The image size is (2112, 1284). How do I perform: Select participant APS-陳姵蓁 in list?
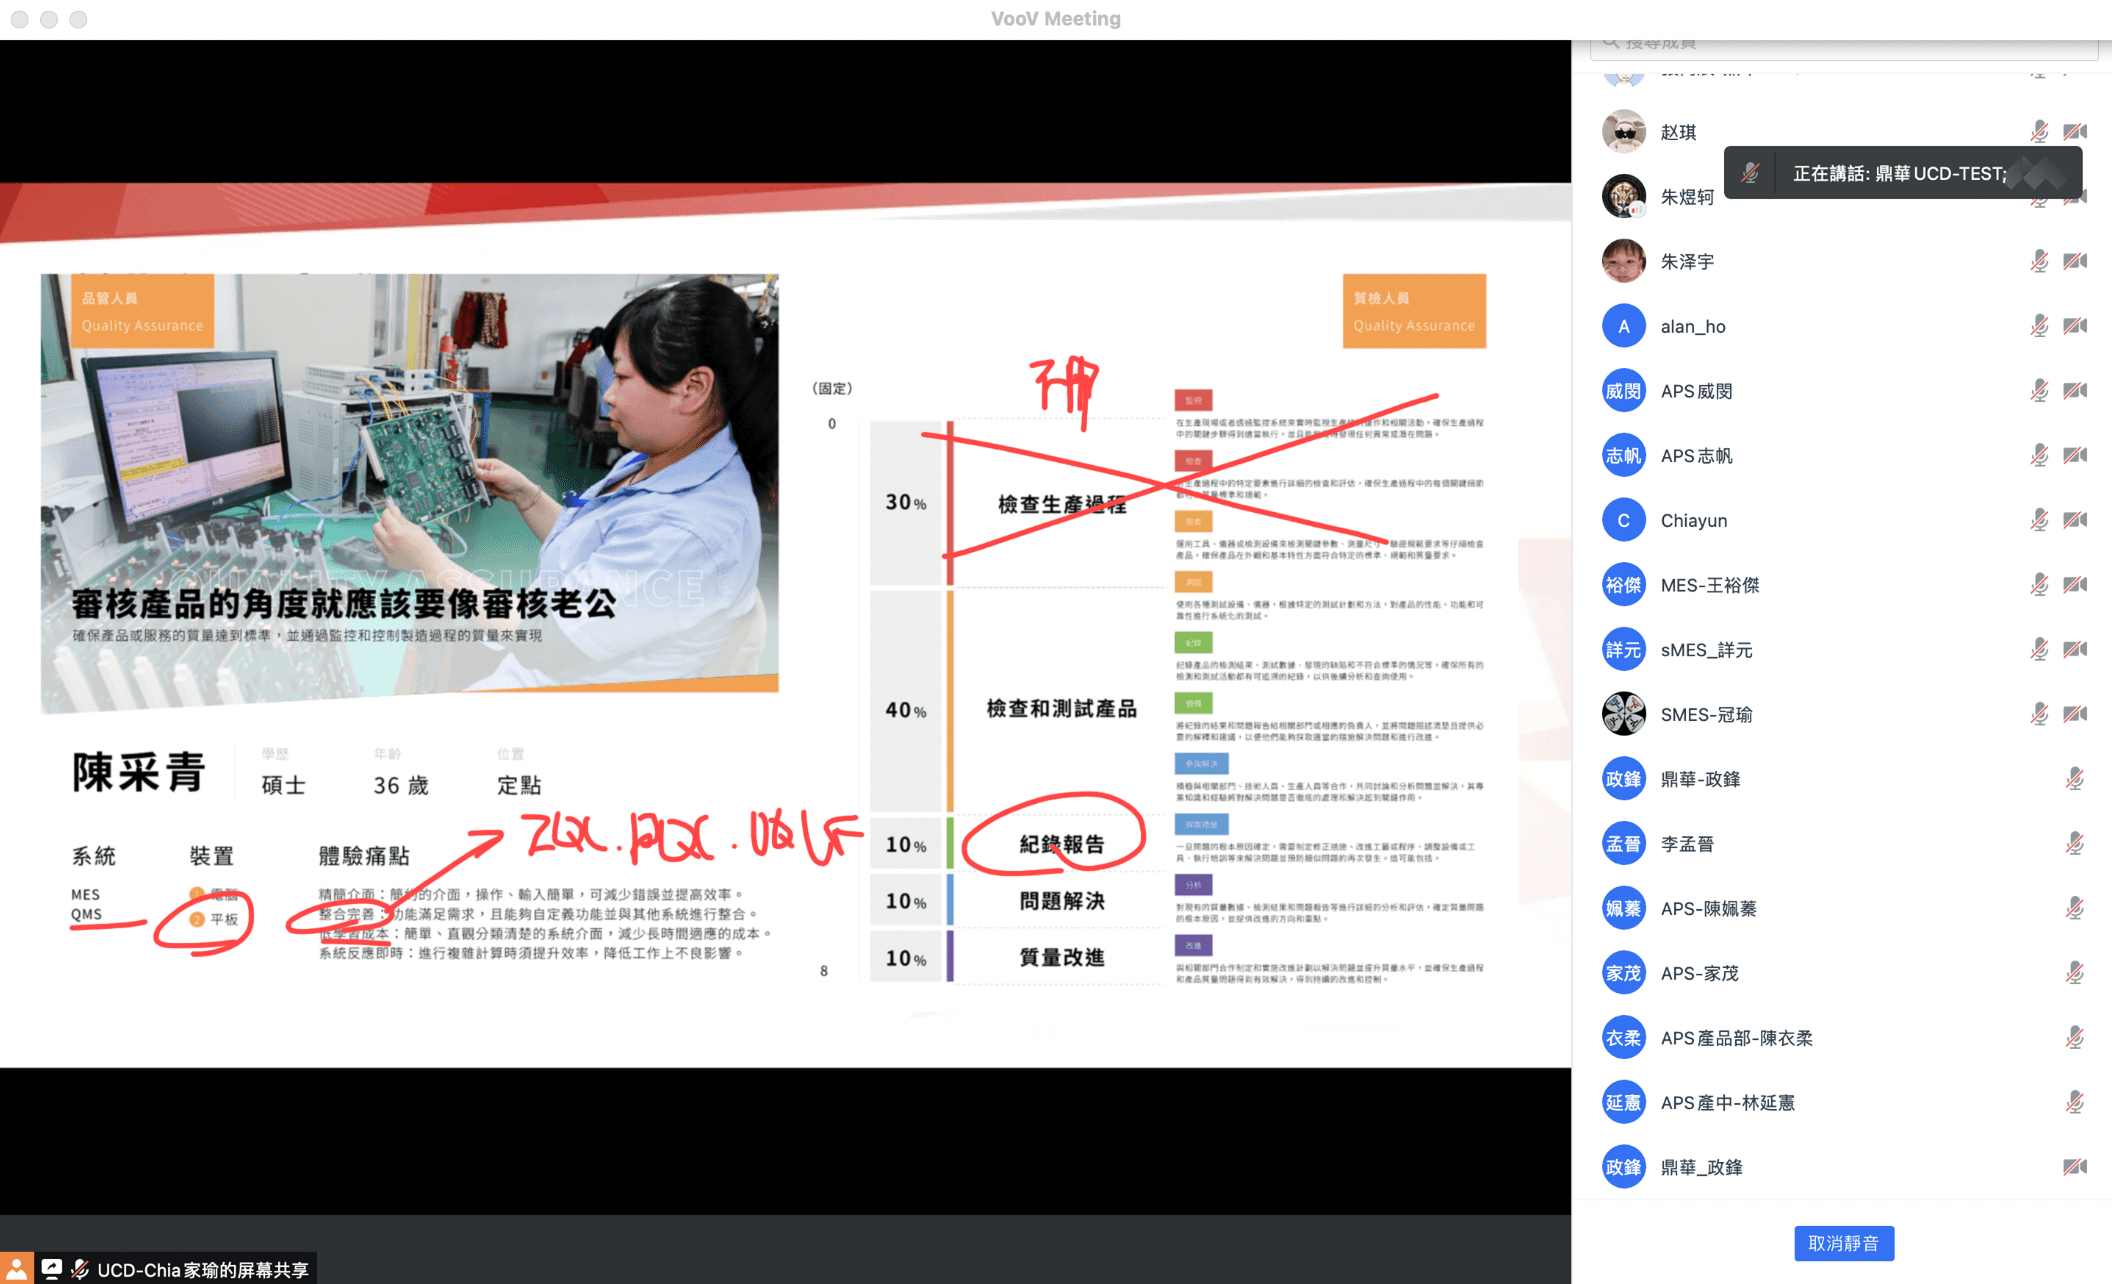click(1708, 909)
